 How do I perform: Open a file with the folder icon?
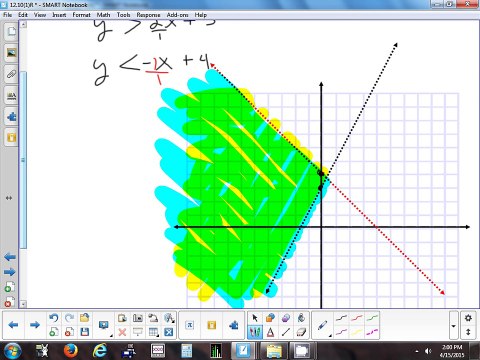pos(85,318)
